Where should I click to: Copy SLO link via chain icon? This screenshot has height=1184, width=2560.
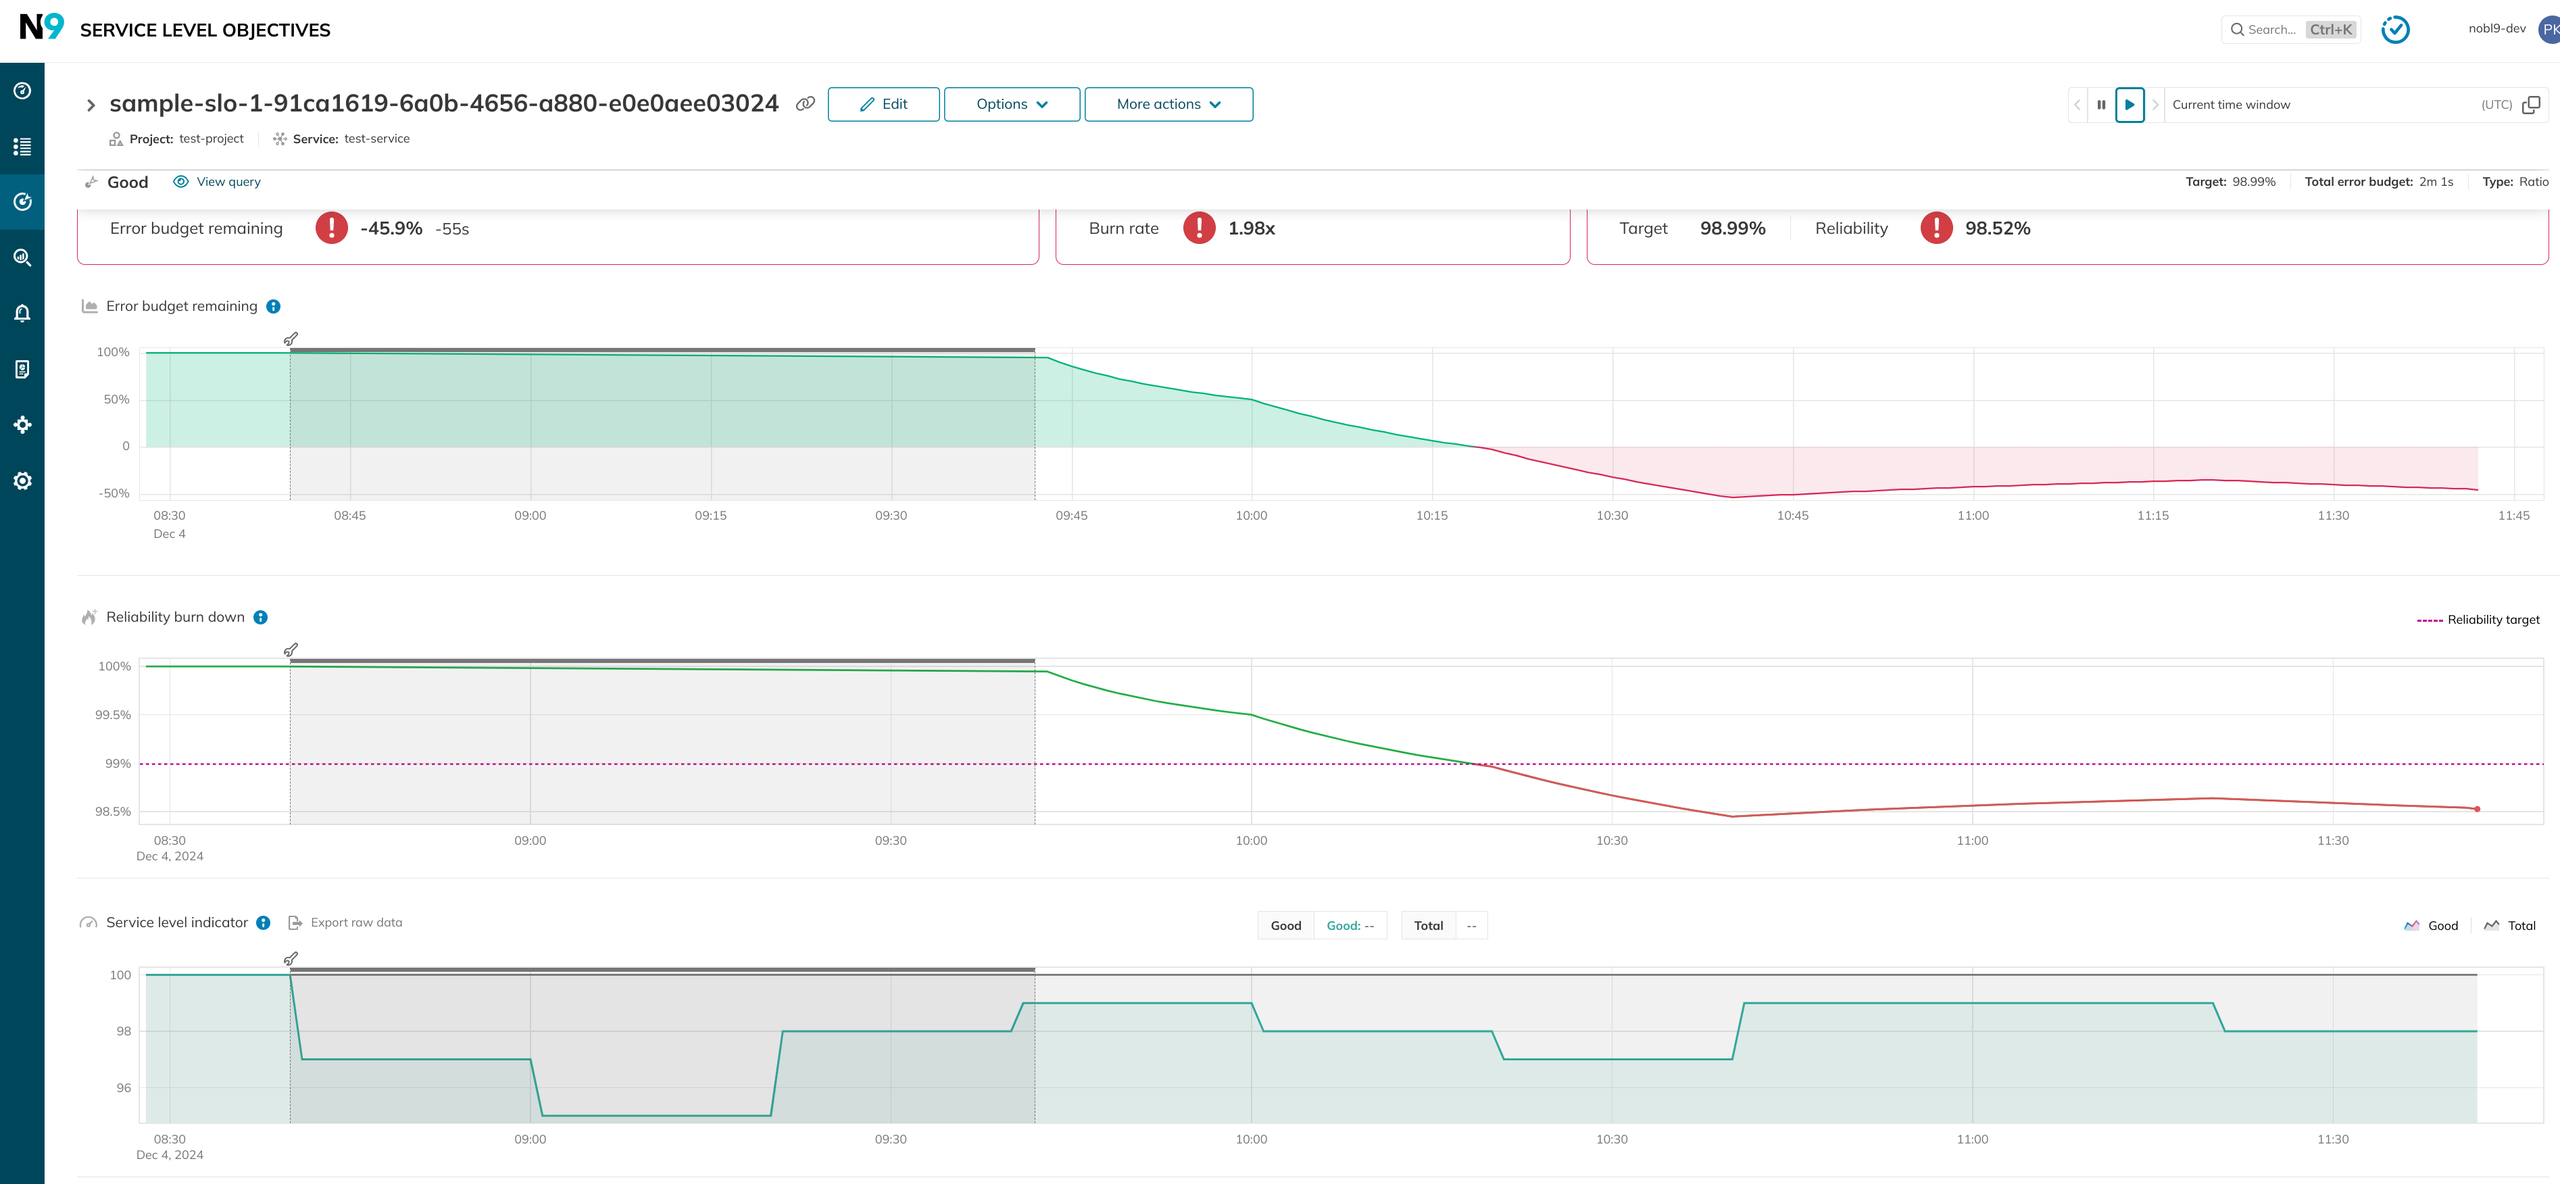click(x=805, y=104)
